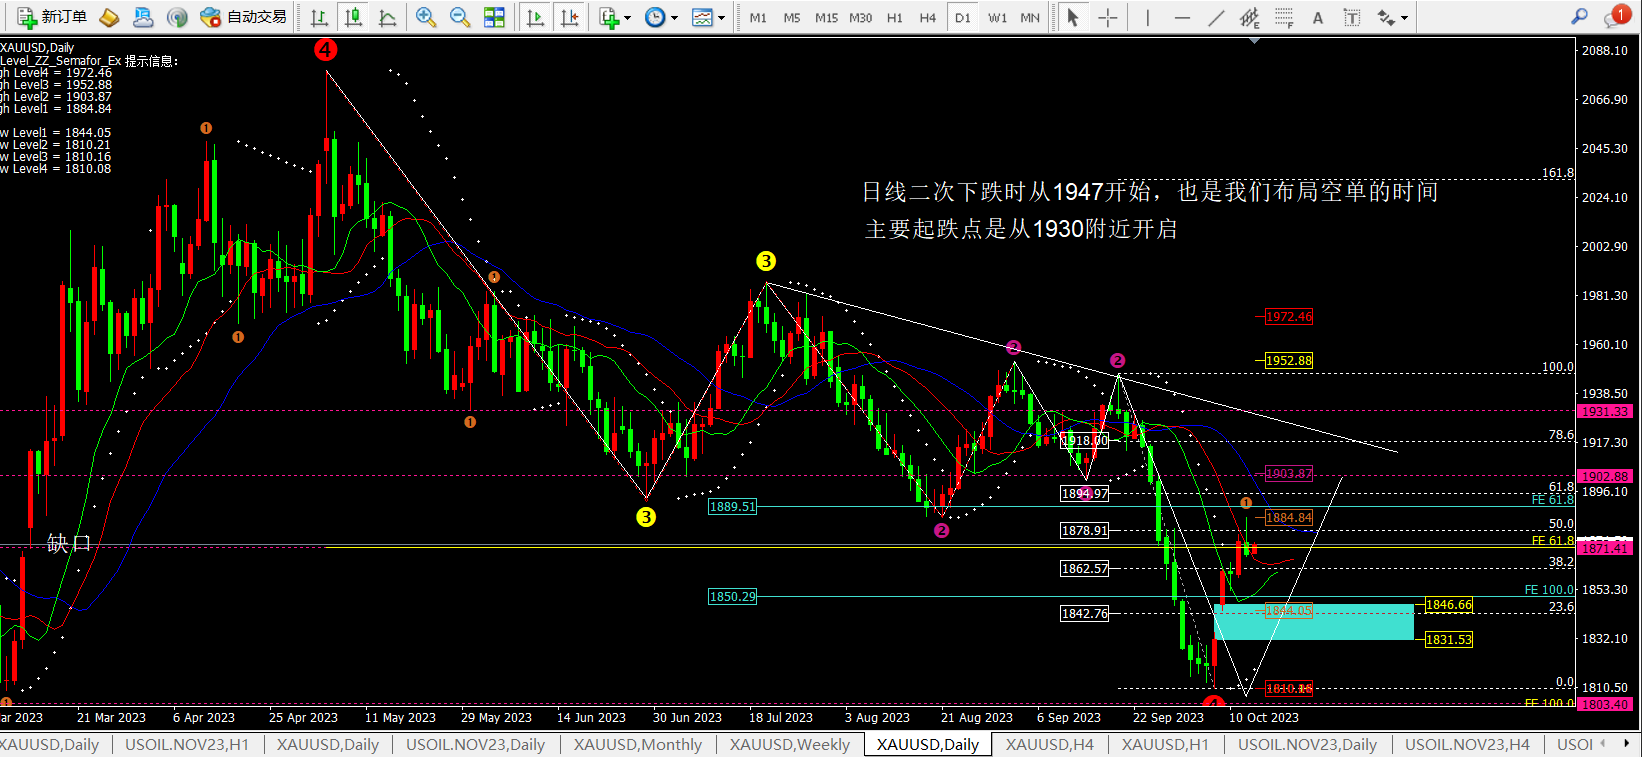Select the horizontal line drawing tool
The width and height of the screenshot is (1642, 757).
pos(1182,17)
